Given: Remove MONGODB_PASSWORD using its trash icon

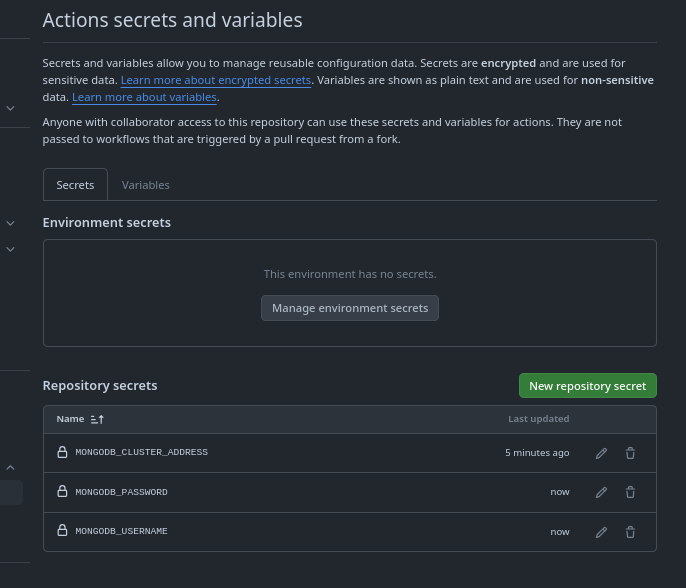Looking at the screenshot, I should 630,492.
